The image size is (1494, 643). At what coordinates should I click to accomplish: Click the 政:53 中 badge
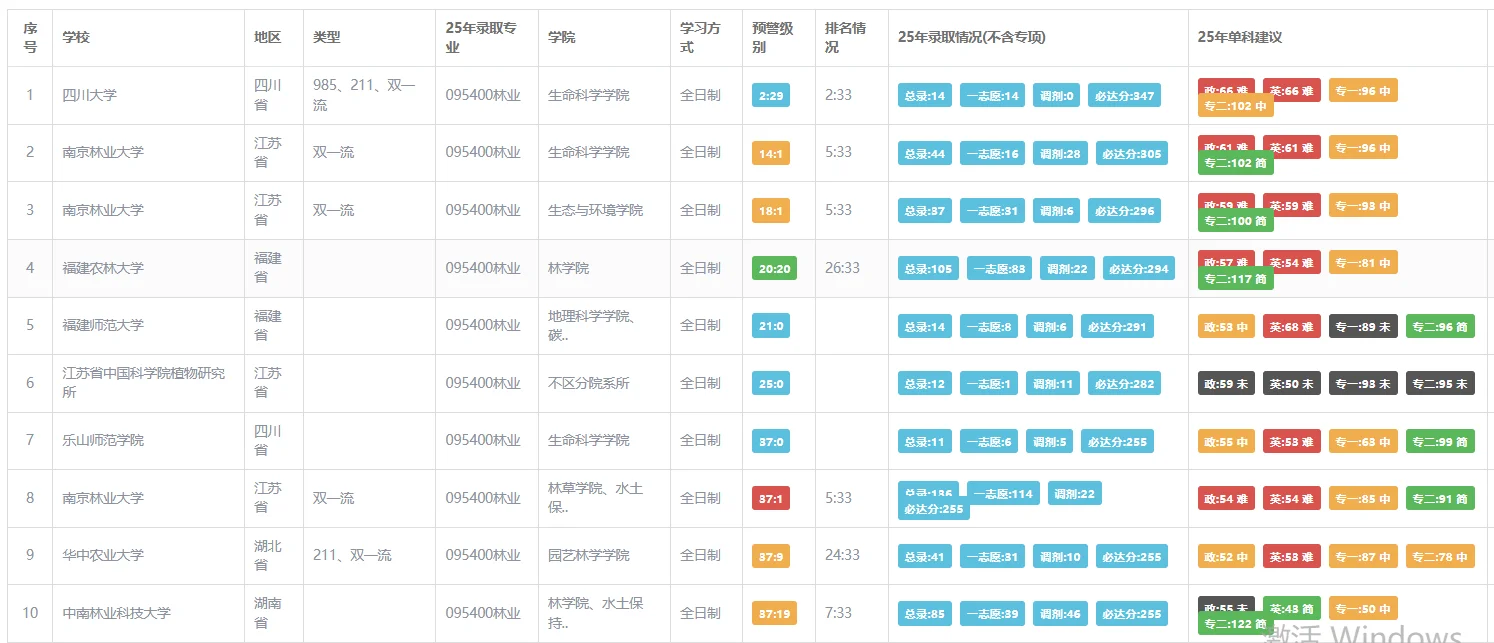coord(1226,327)
